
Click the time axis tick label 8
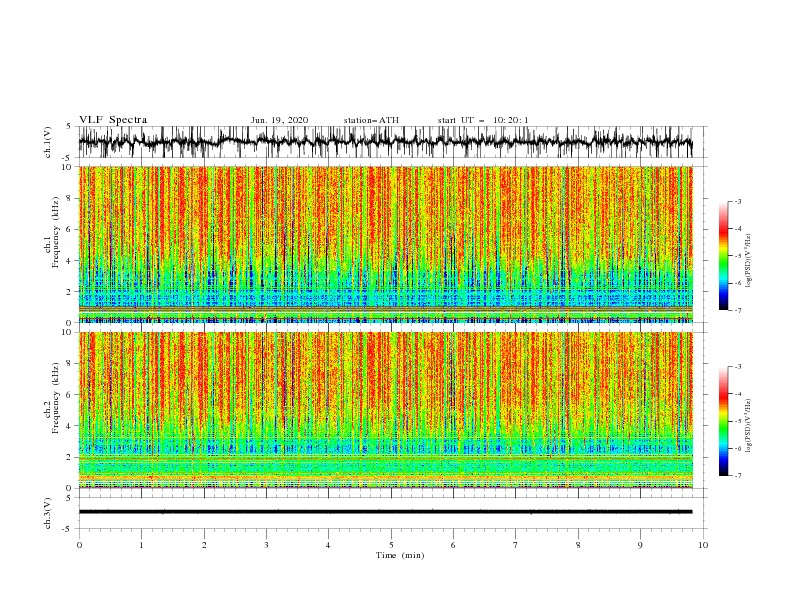(x=578, y=545)
